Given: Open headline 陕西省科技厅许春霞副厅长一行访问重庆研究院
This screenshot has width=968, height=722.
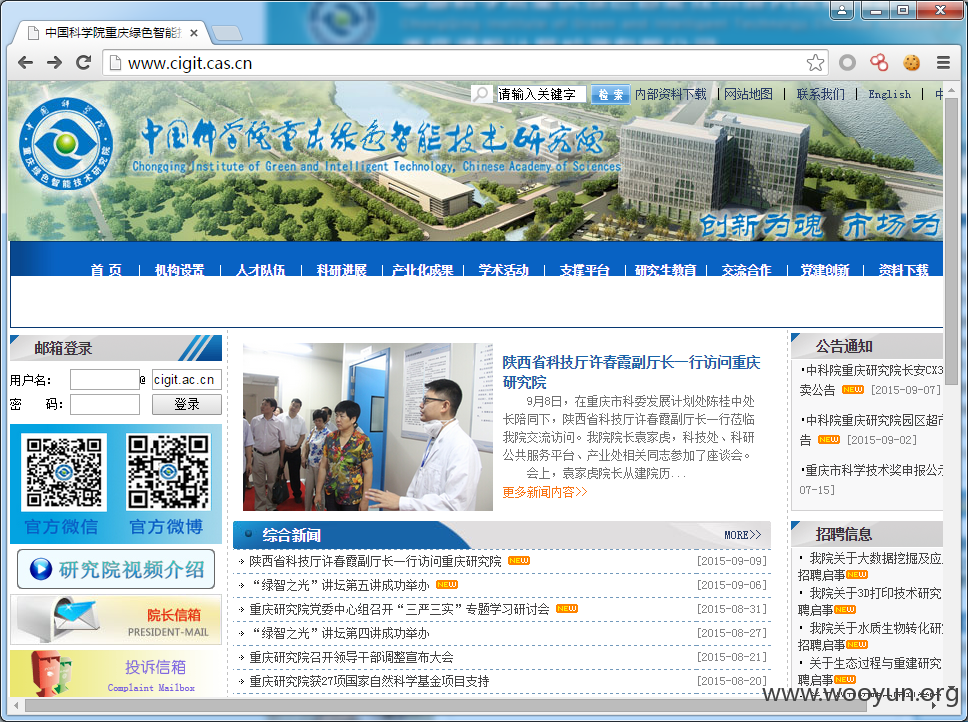Looking at the screenshot, I should pos(631,371).
